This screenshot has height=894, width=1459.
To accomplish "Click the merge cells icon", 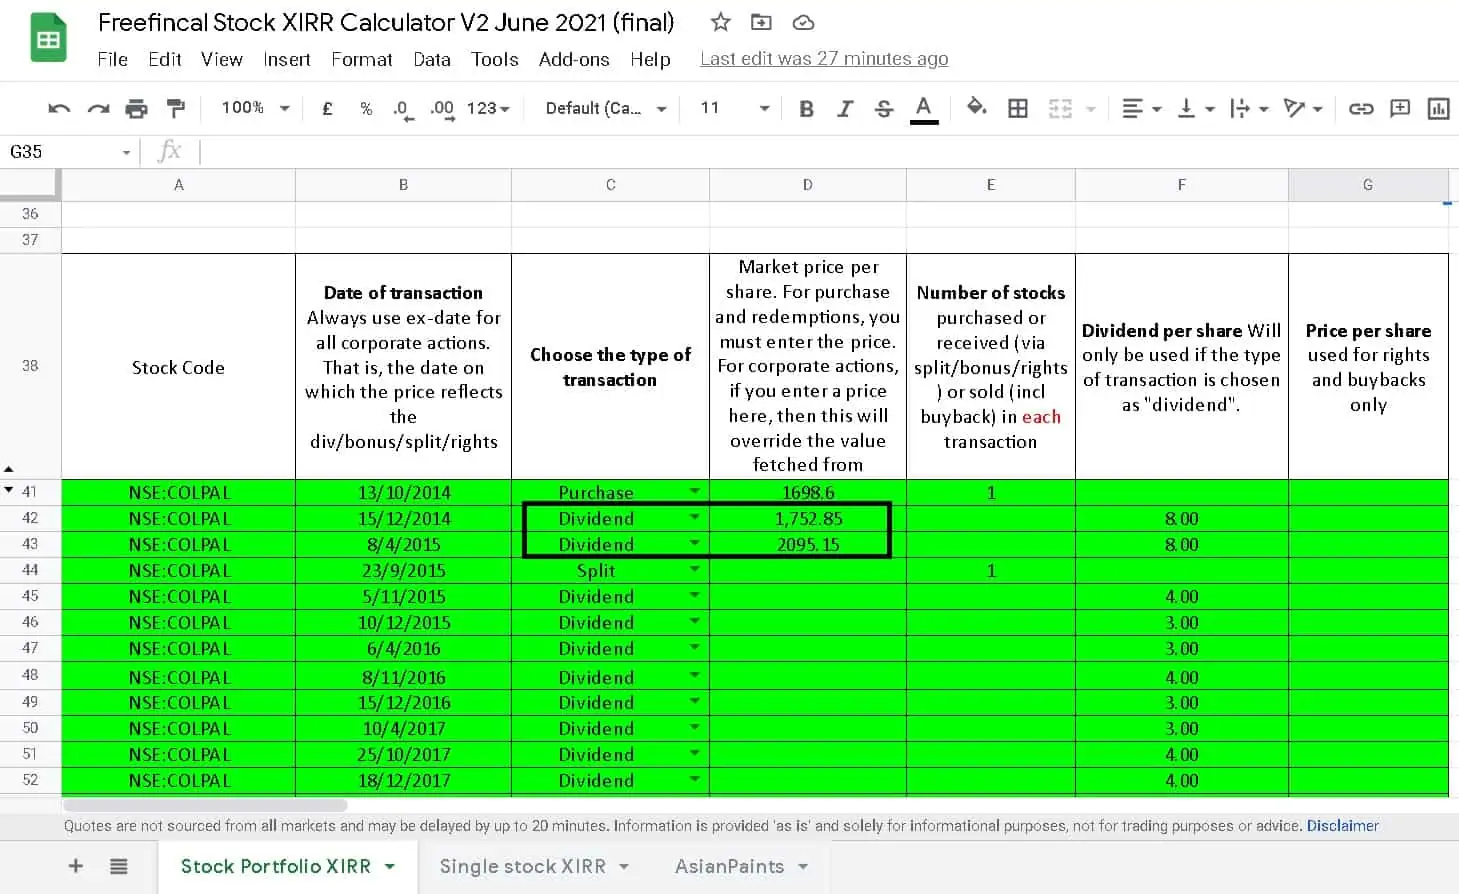I will tap(1060, 108).
